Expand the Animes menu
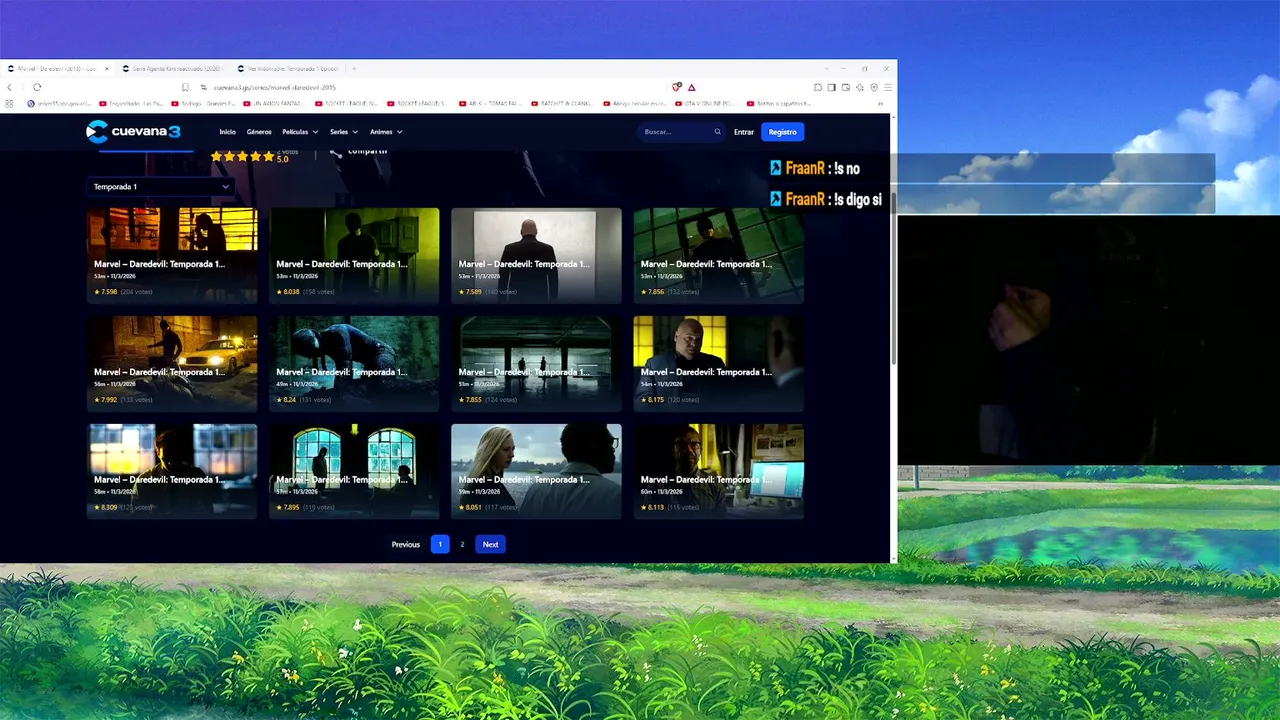The height and width of the screenshot is (720, 1280). [x=386, y=132]
